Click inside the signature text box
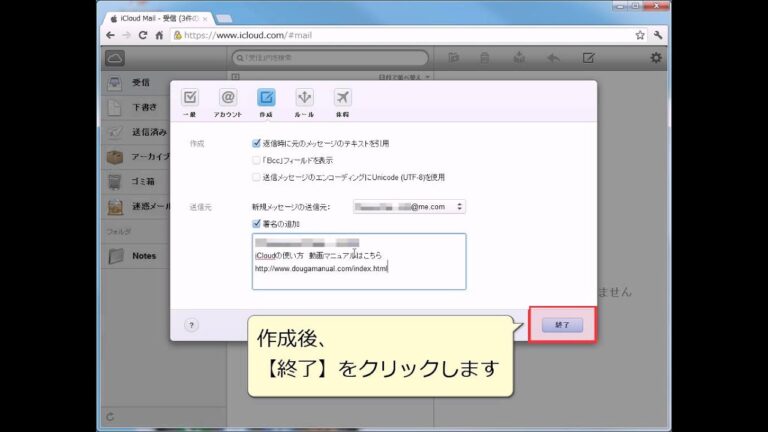Image resolution: width=768 pixels, height=432 pixels. (x=359, y=262)
